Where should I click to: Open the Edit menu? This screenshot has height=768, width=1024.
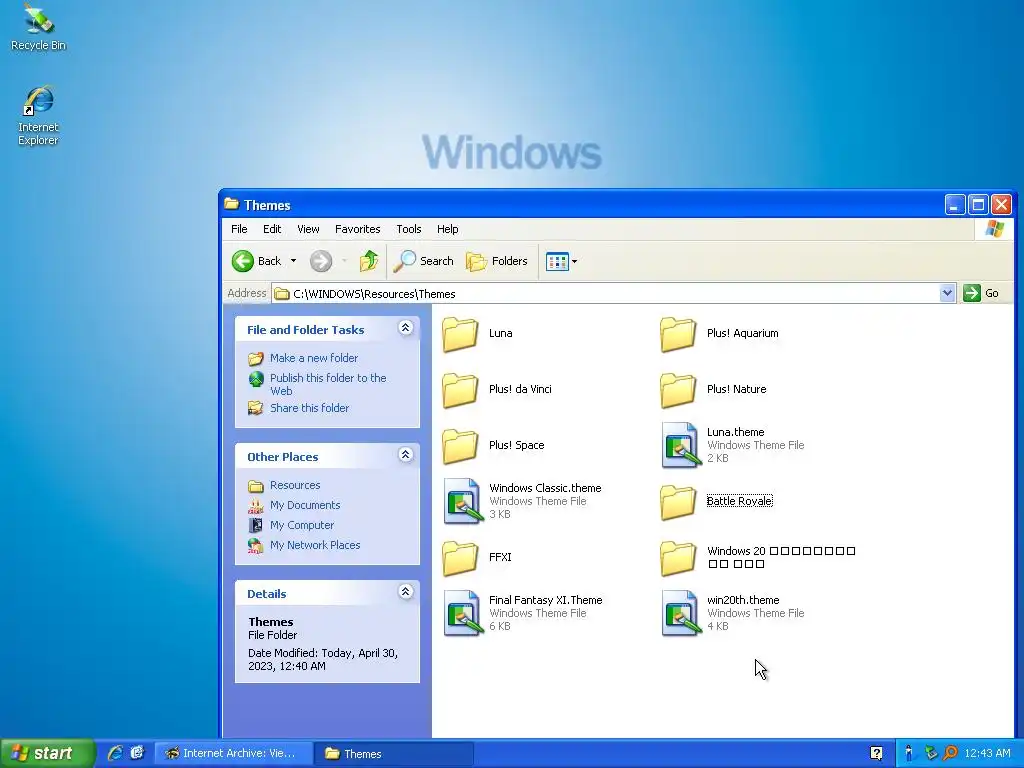point(272,229)
